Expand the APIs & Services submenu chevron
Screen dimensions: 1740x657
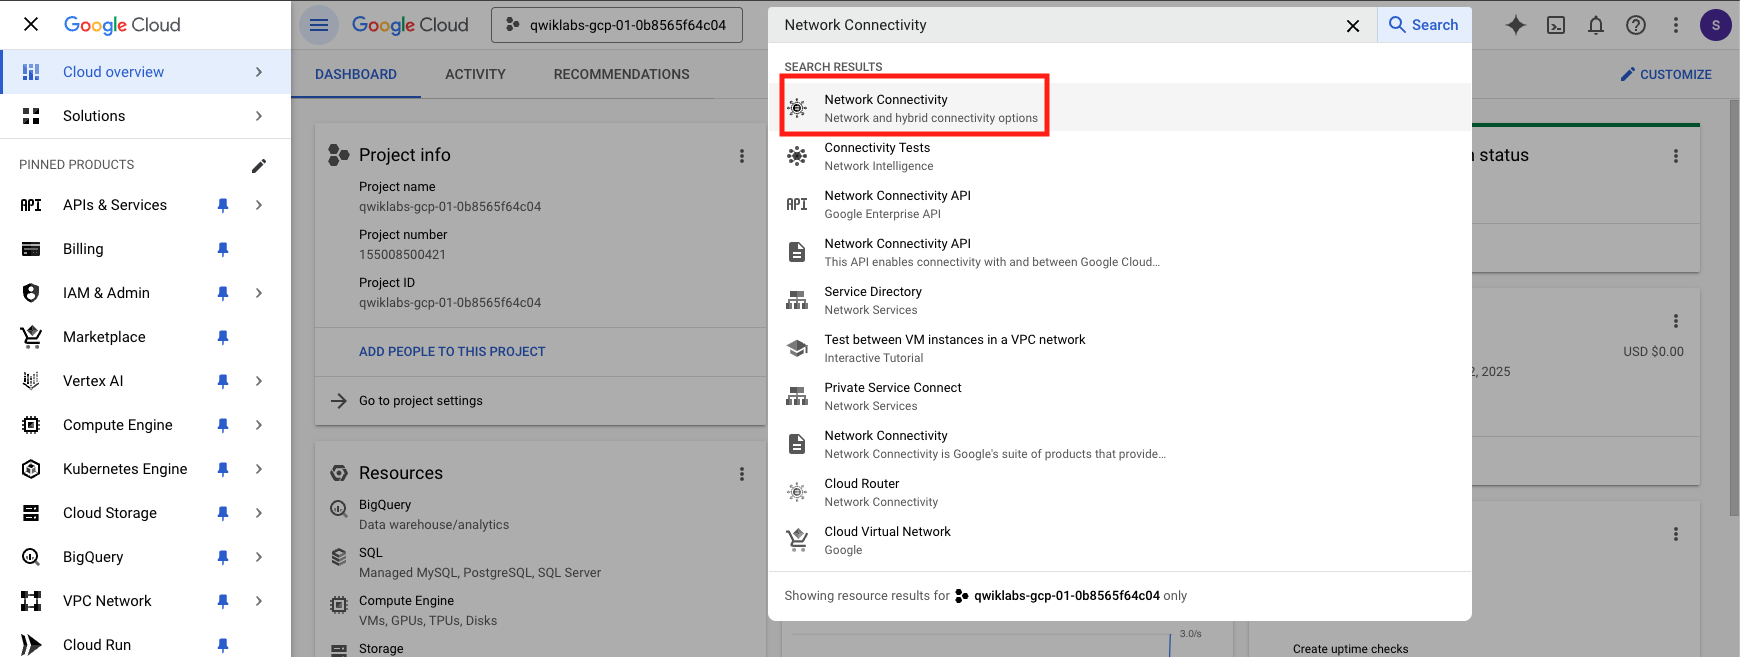(259, 205)
